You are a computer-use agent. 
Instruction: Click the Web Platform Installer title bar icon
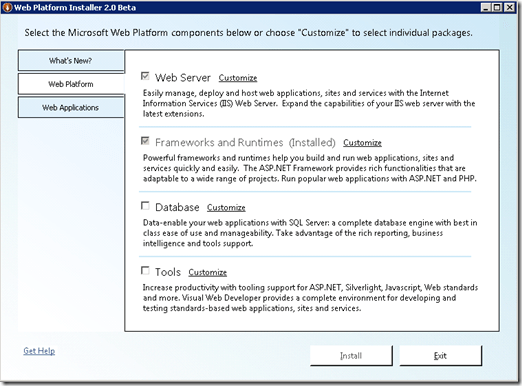click(8, 7)
